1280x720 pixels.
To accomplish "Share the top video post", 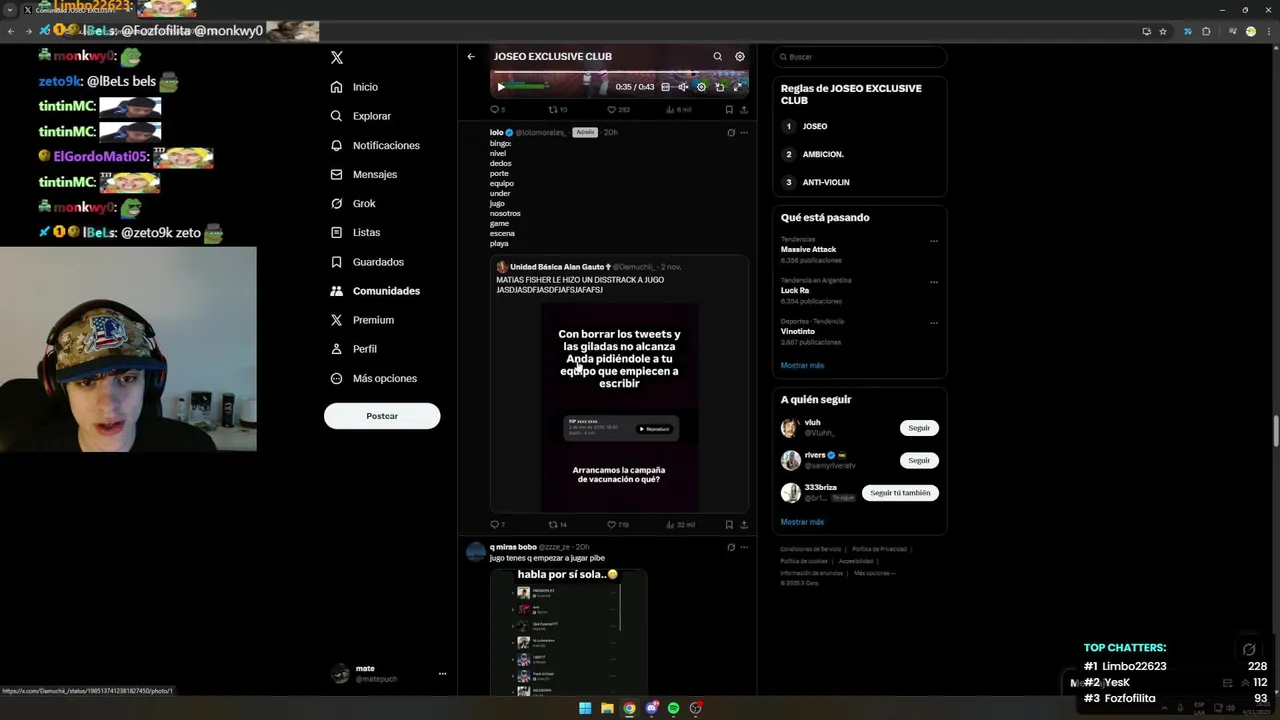I will click(x=743, y=110).
